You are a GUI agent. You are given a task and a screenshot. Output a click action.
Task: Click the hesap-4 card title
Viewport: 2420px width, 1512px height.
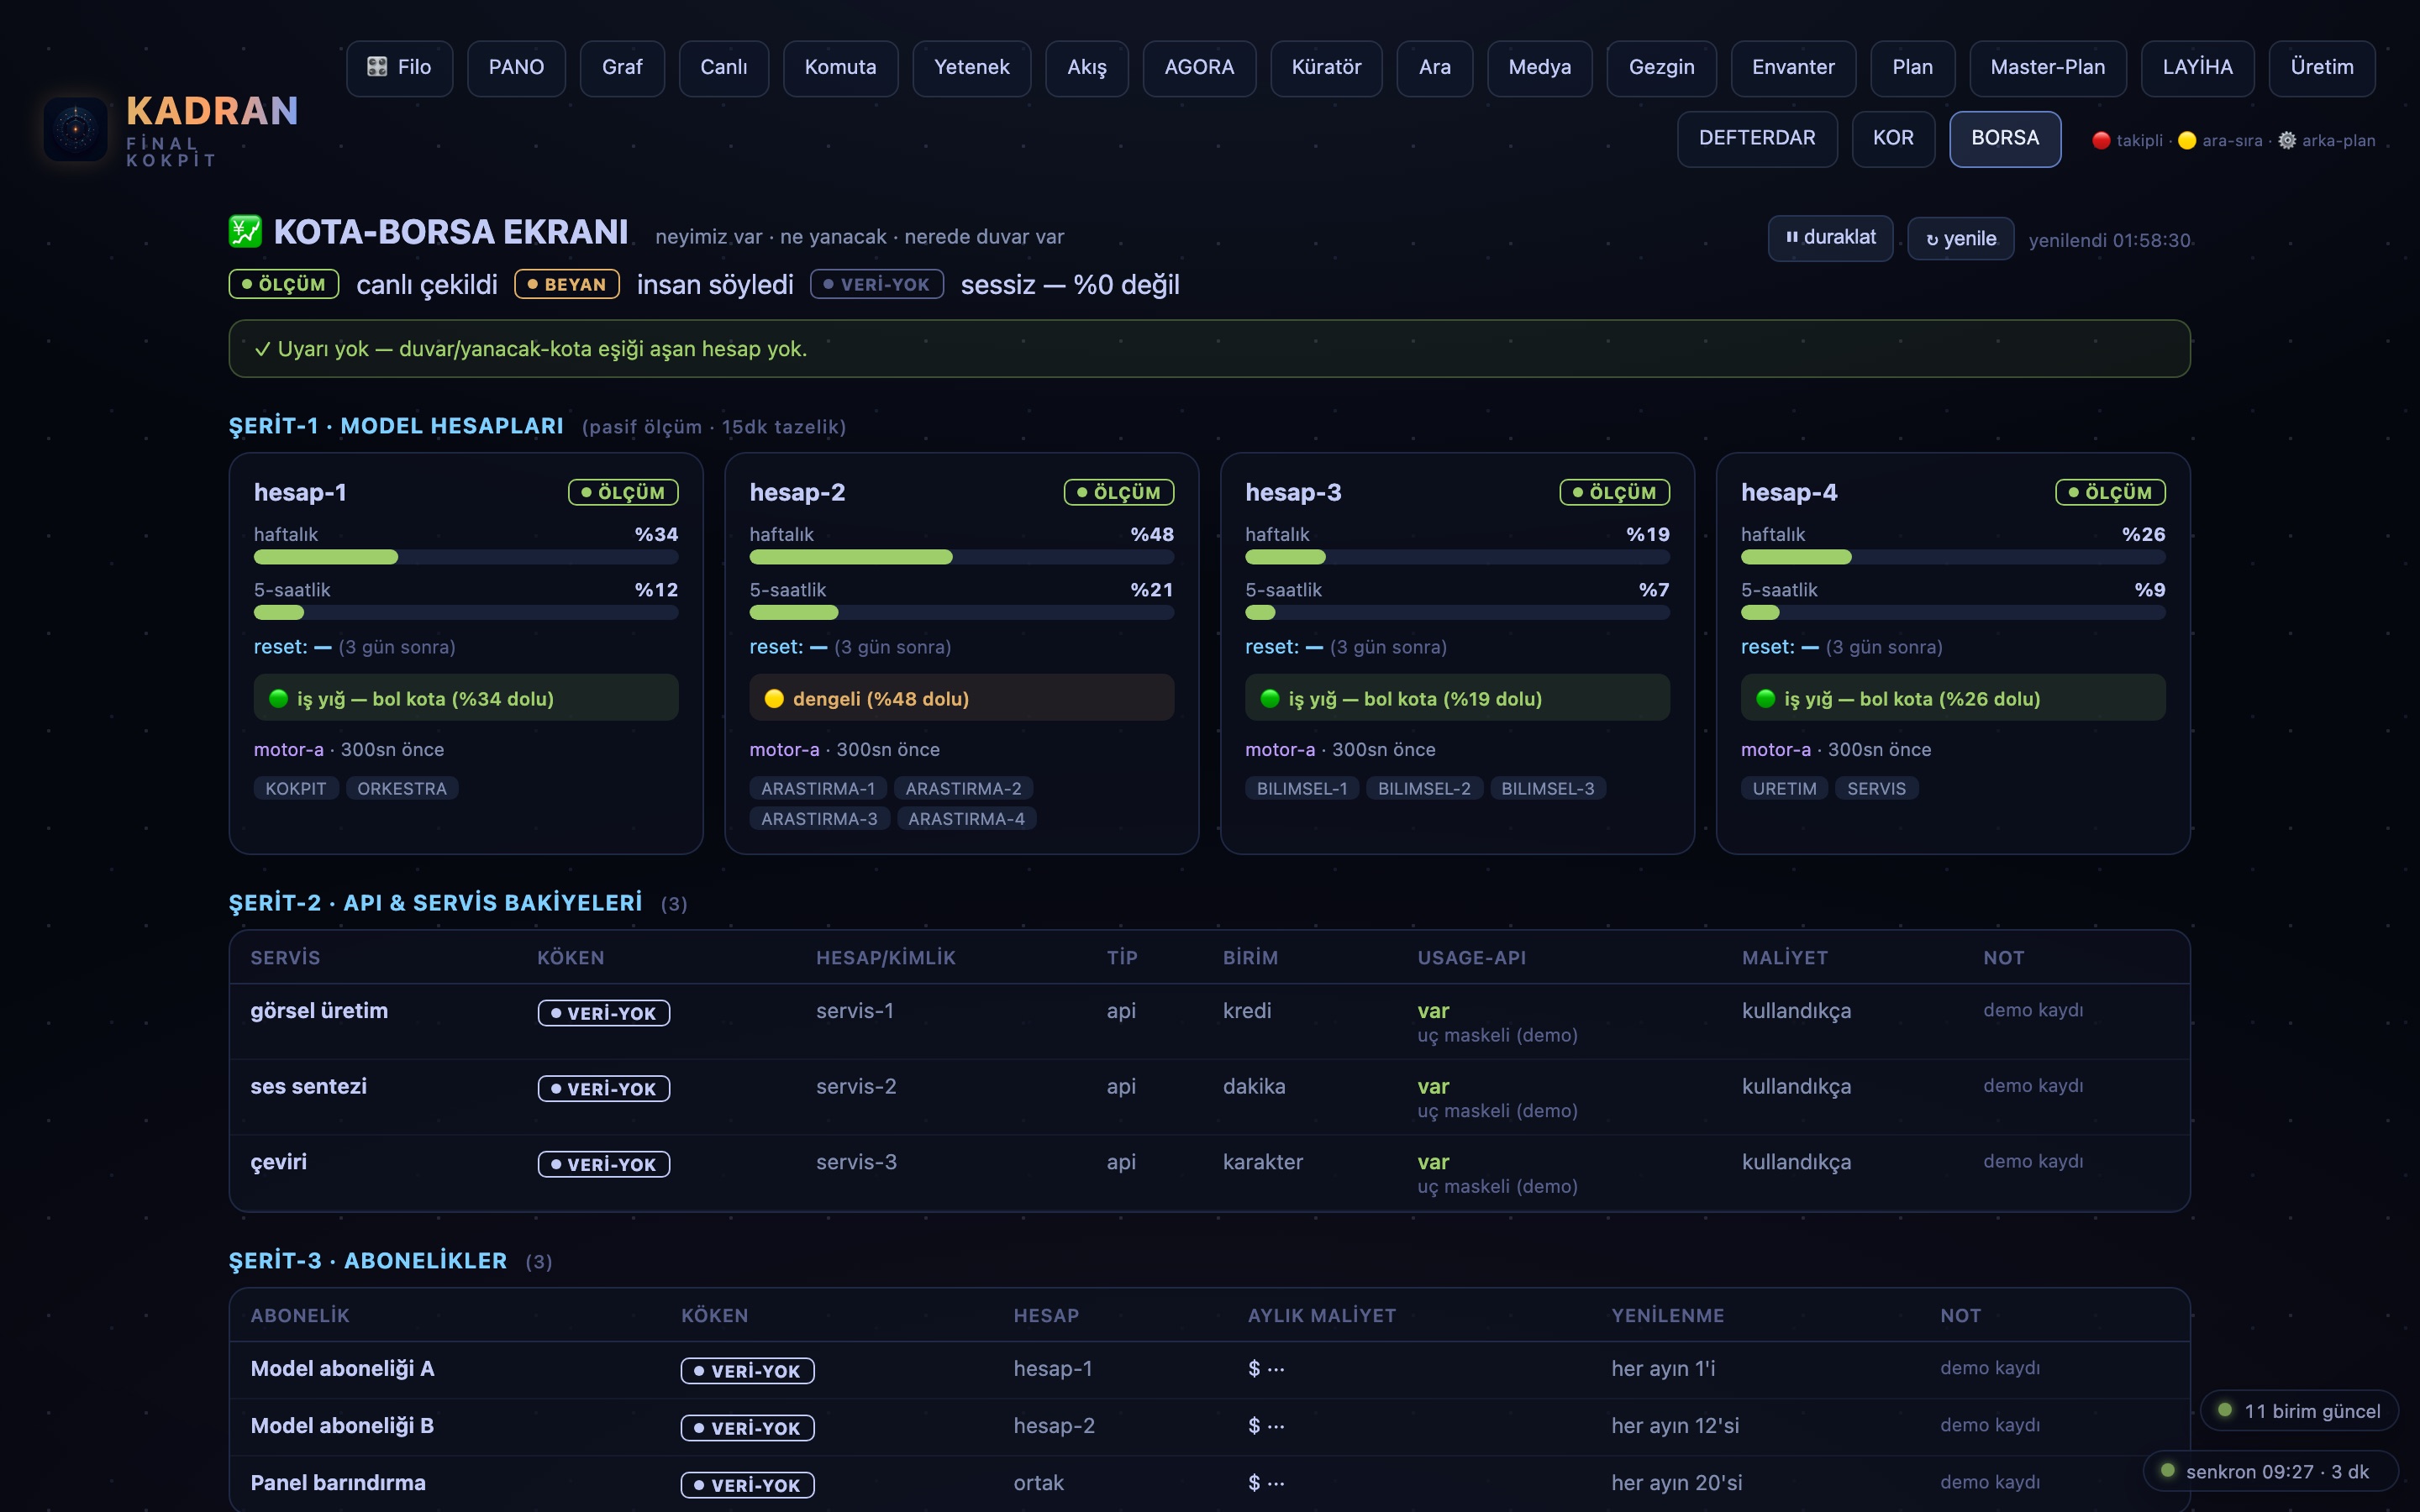tap(1789, 492)
